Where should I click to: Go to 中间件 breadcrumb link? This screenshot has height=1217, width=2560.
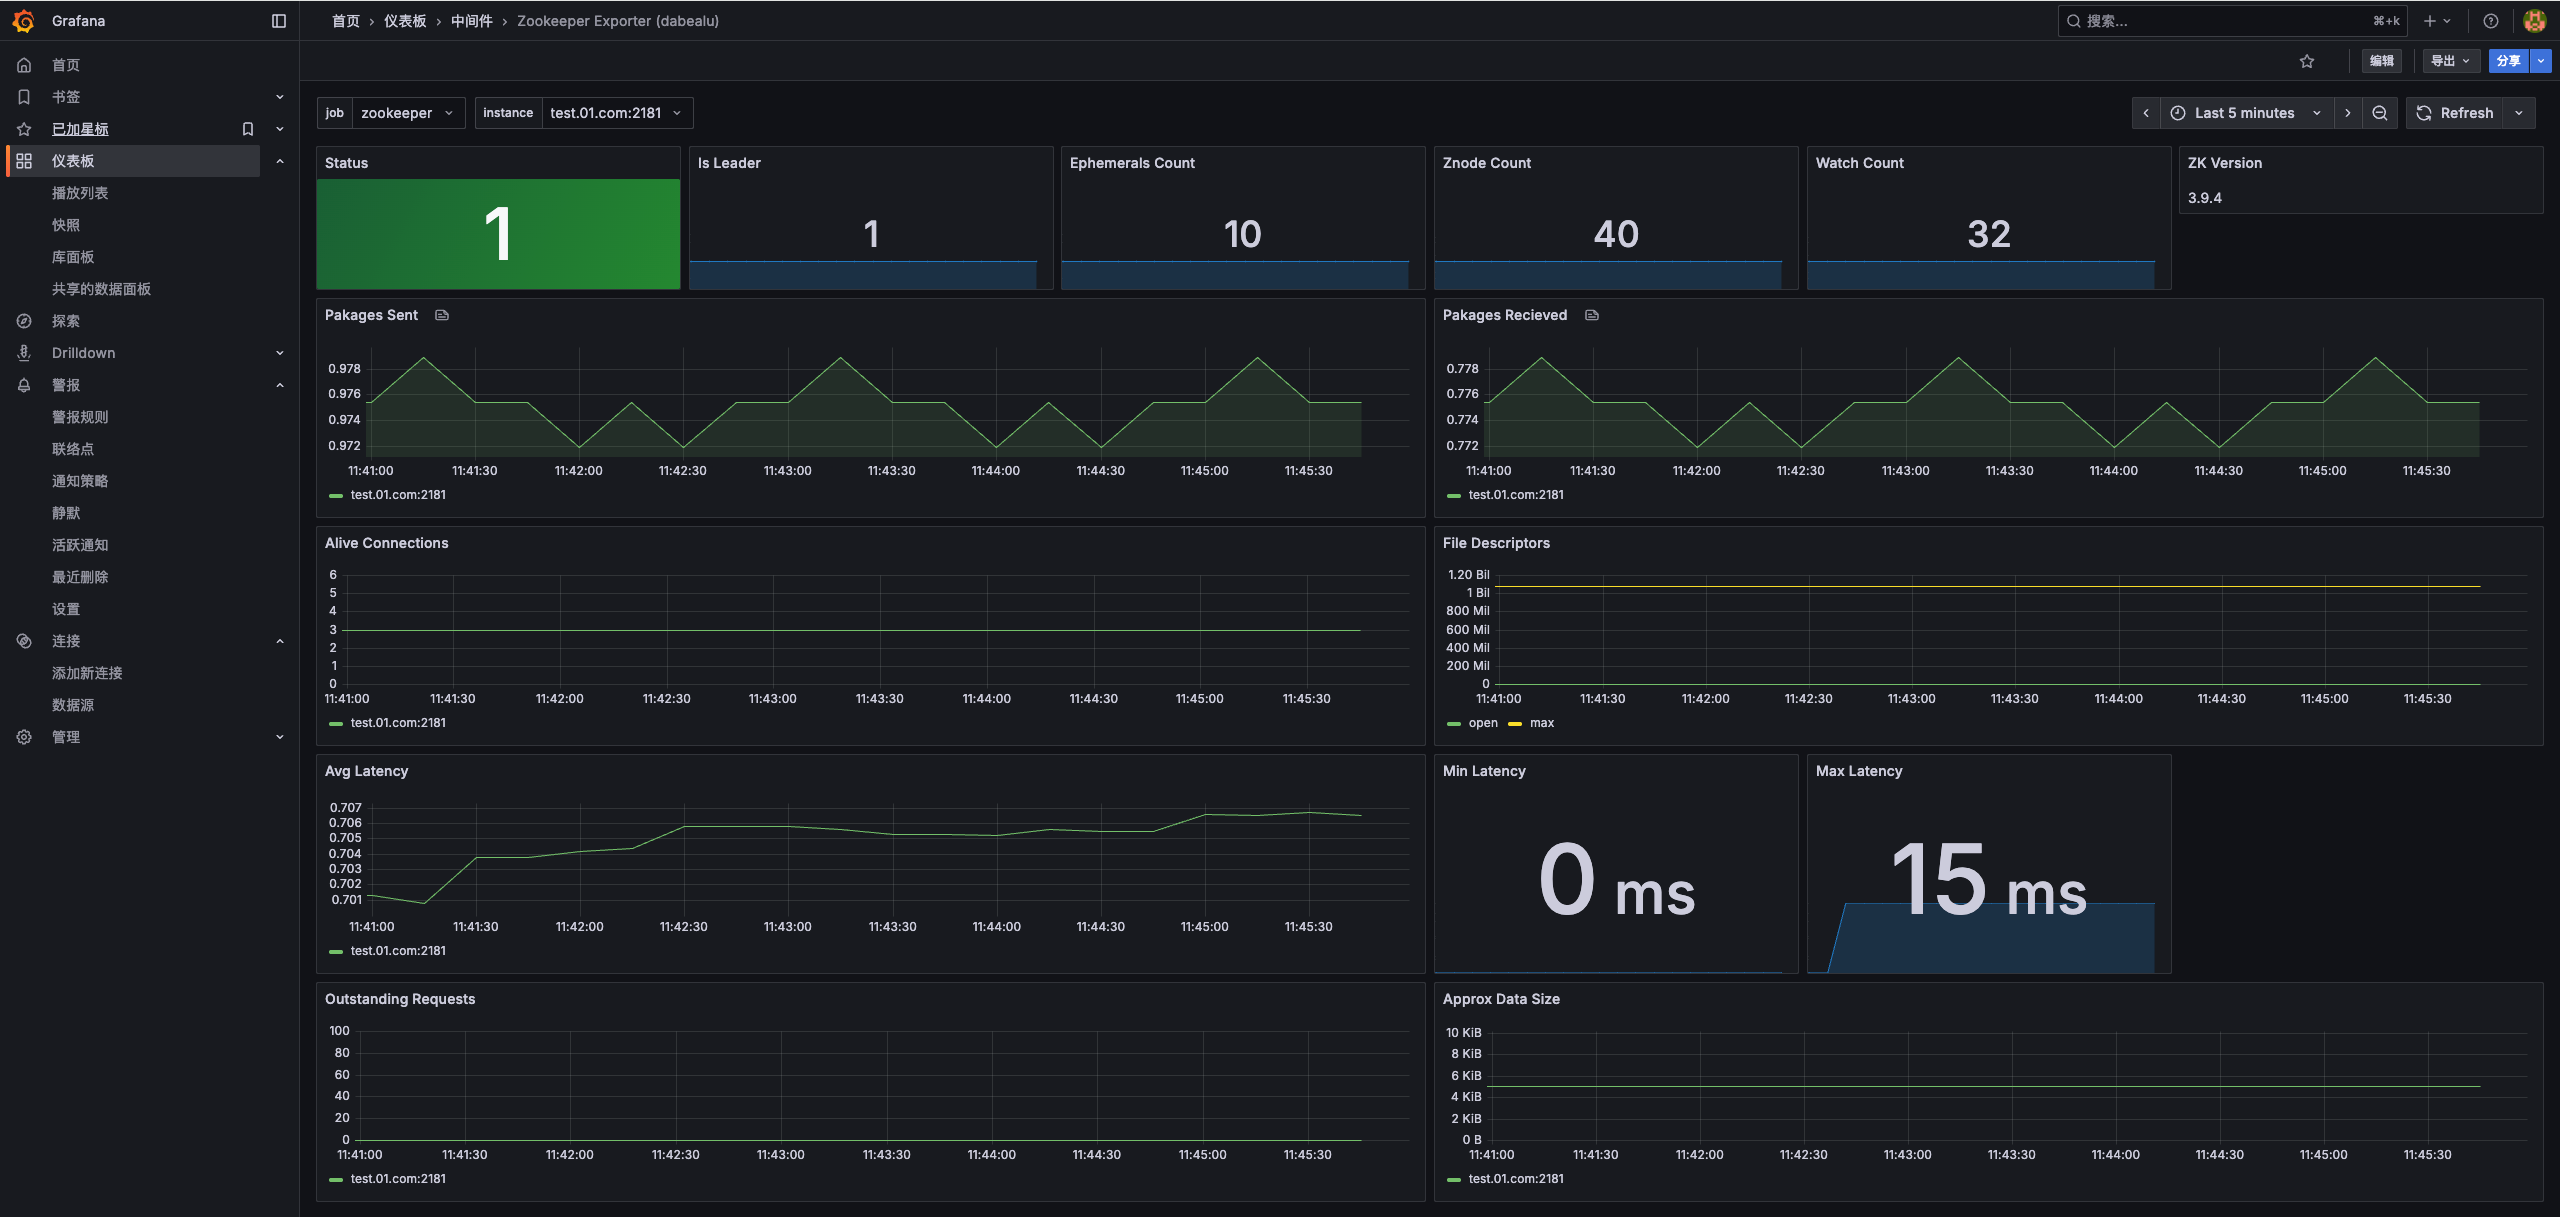pos(472,21)
